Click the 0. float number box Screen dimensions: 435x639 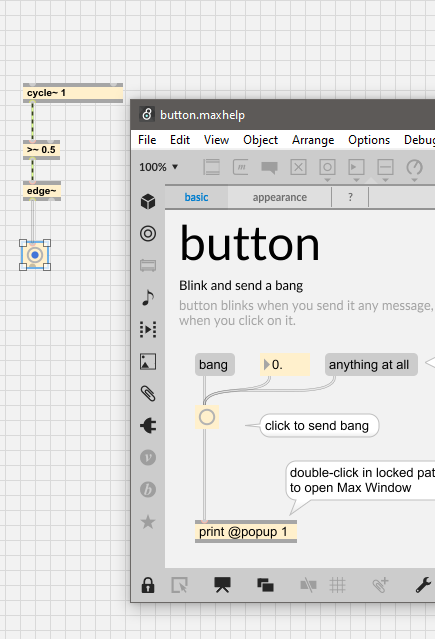(285, 365)
